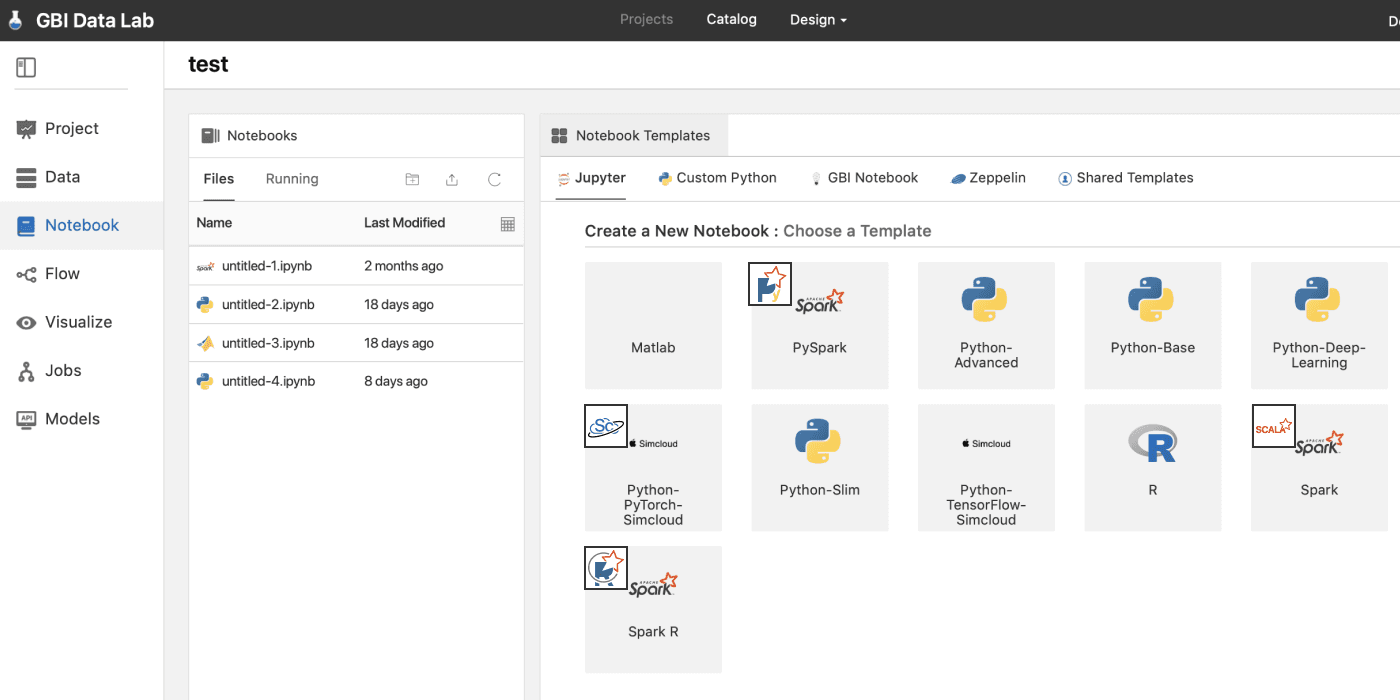The width and height of the screenshot is (1400, 700).
Task: Open Catalog in the top navigation
Action: point(731,19)
